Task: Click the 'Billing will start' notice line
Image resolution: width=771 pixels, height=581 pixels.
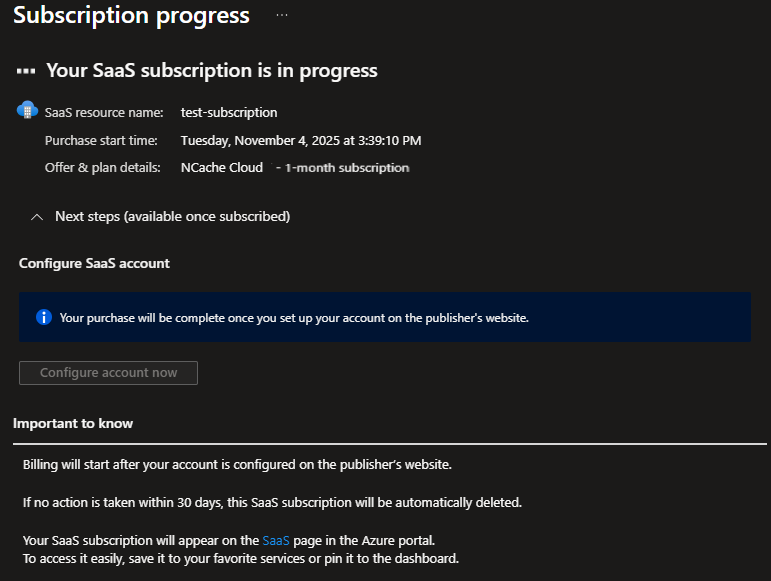Action: 237,465
